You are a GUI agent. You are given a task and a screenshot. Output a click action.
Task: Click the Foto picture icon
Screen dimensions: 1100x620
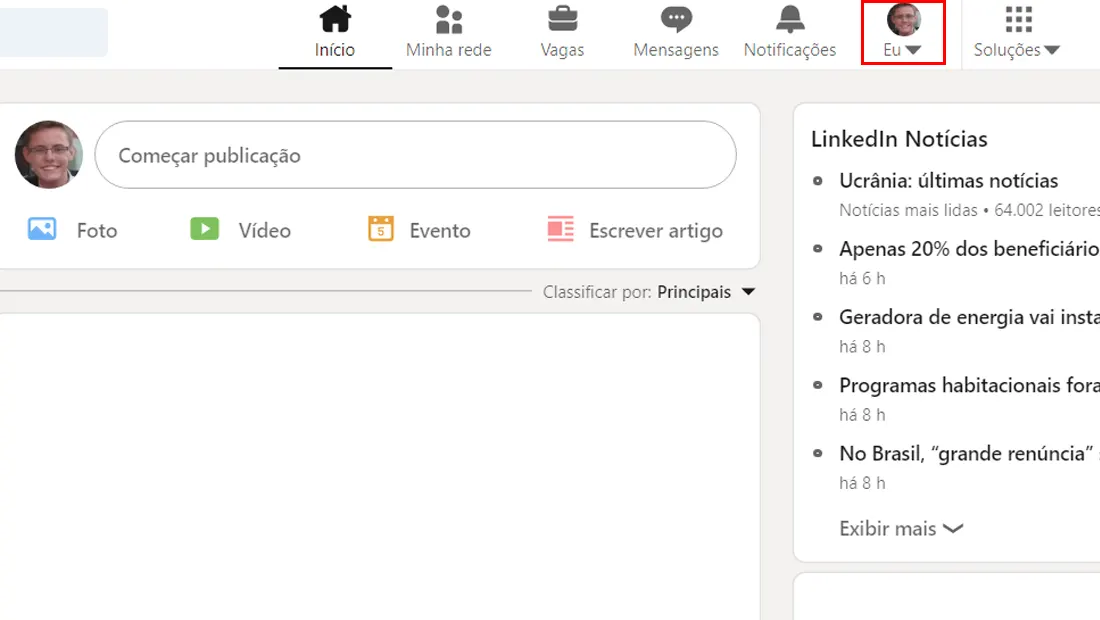(42, 229)
